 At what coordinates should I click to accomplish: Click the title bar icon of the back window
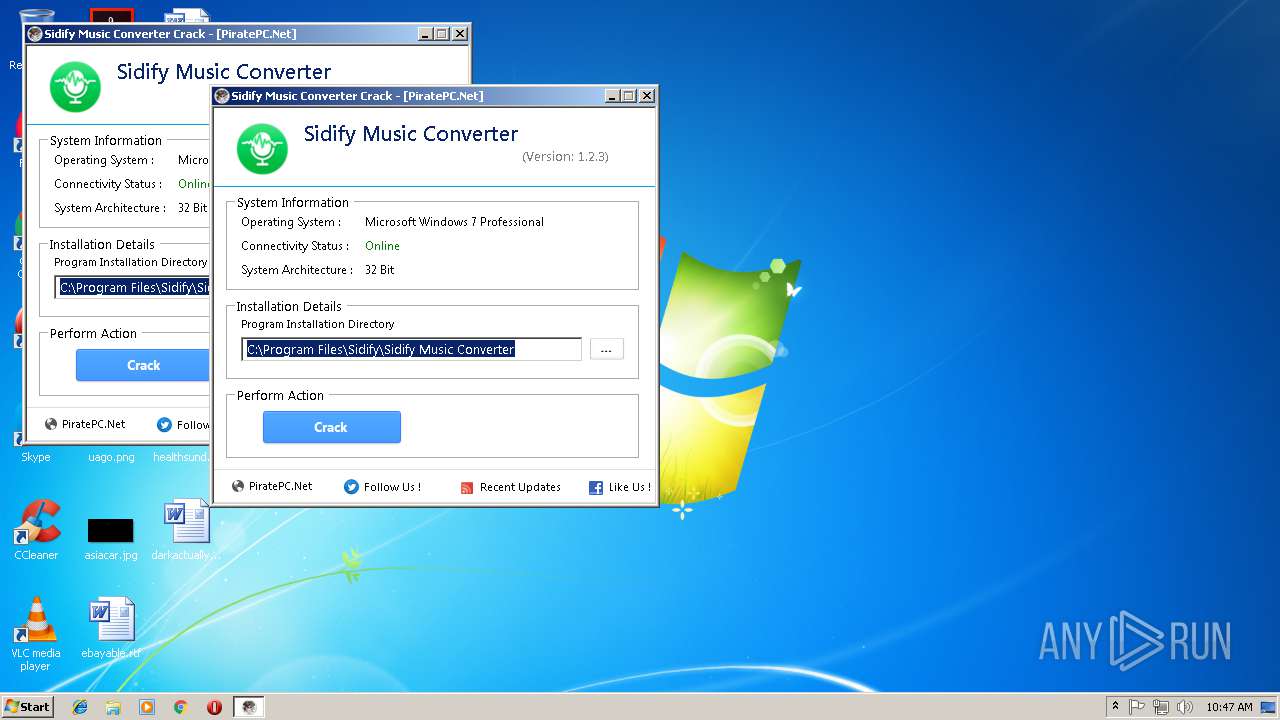tap(35, 34)
